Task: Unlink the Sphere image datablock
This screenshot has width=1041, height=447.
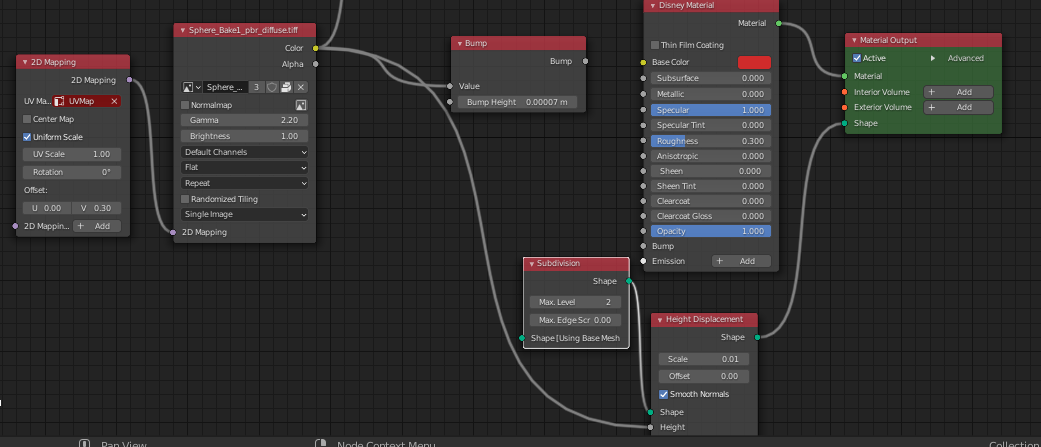Action: click(301, 87)
